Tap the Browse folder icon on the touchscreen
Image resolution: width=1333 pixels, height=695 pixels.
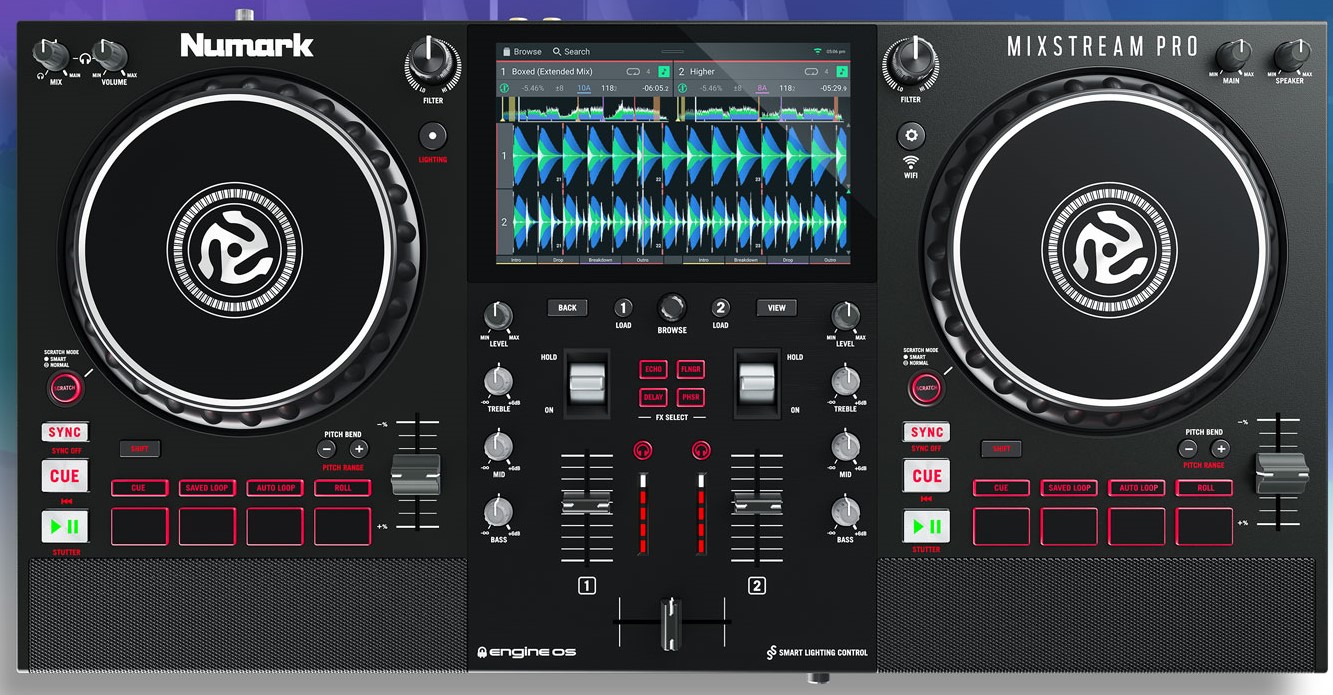click(x=507, y=51)
